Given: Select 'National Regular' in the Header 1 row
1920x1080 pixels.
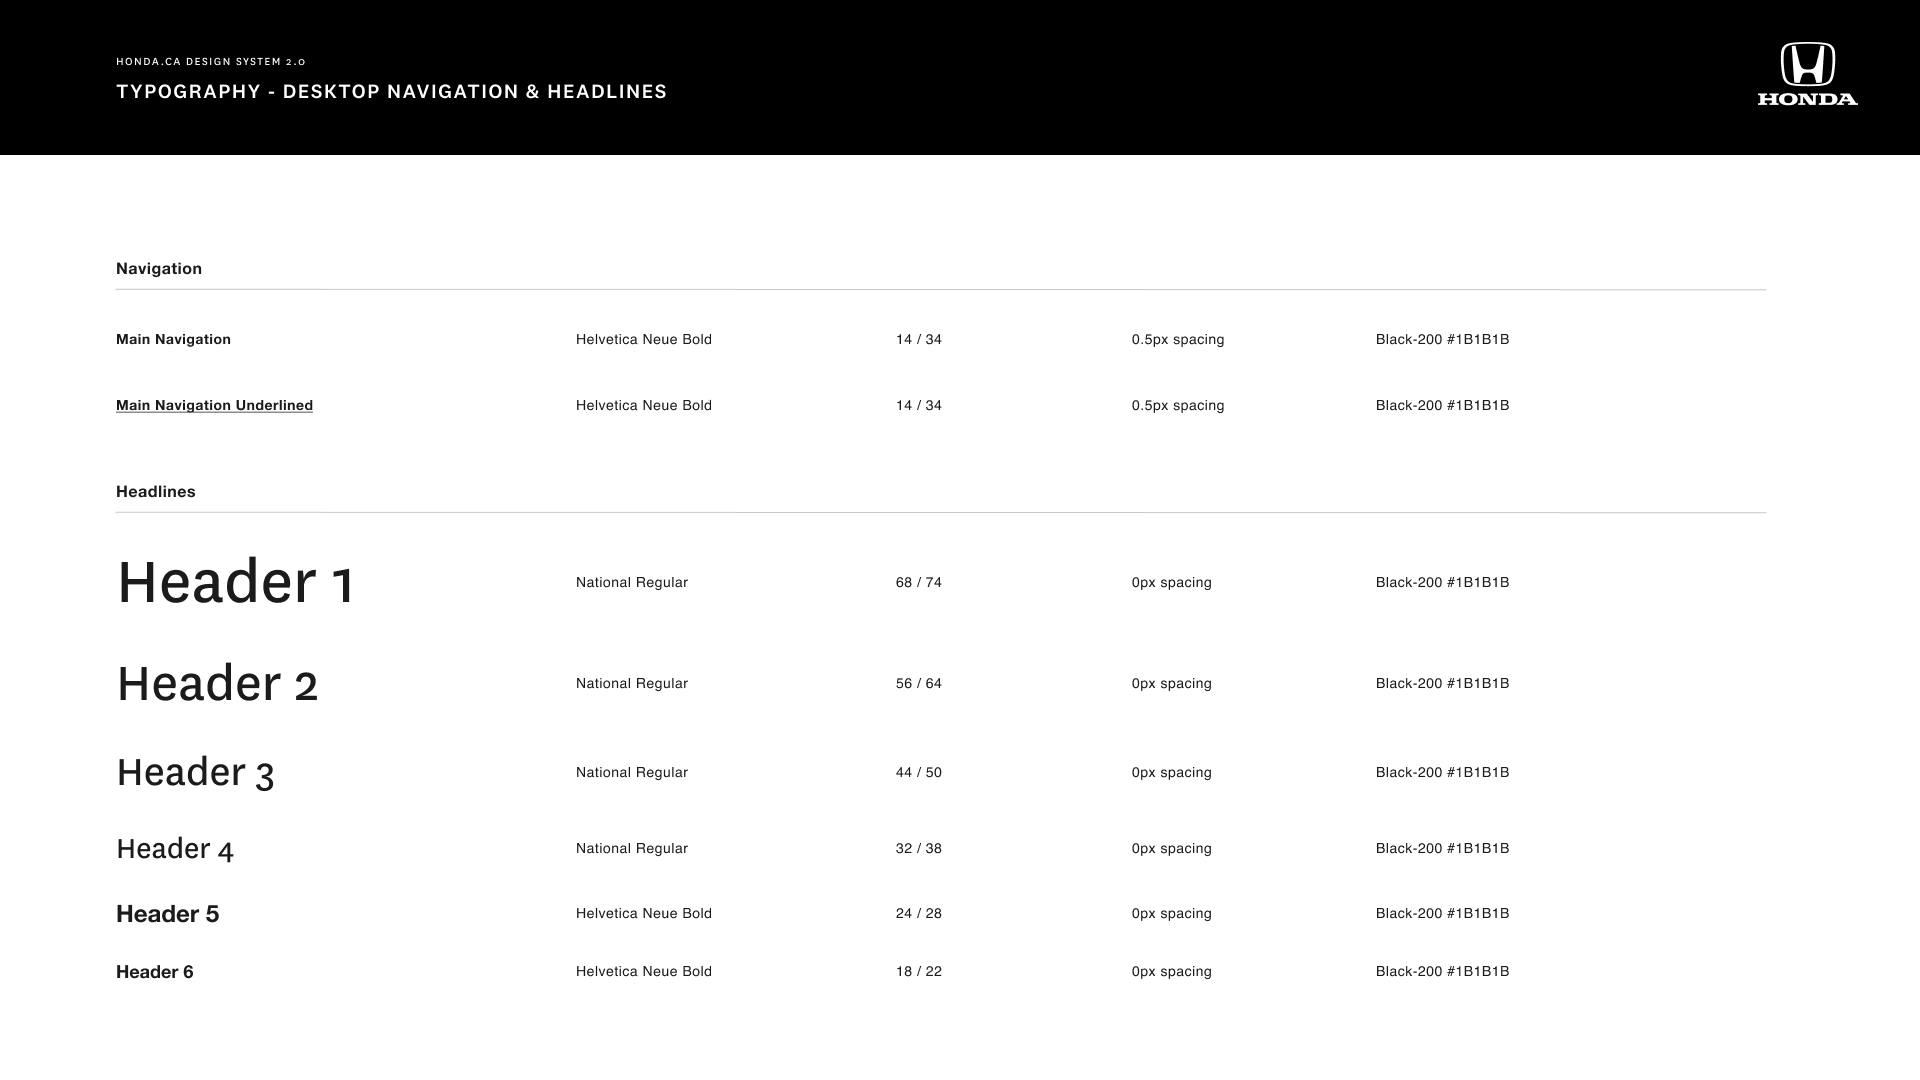Looking at the screenshot, I should pyautogui.click(x=632, y=583).
